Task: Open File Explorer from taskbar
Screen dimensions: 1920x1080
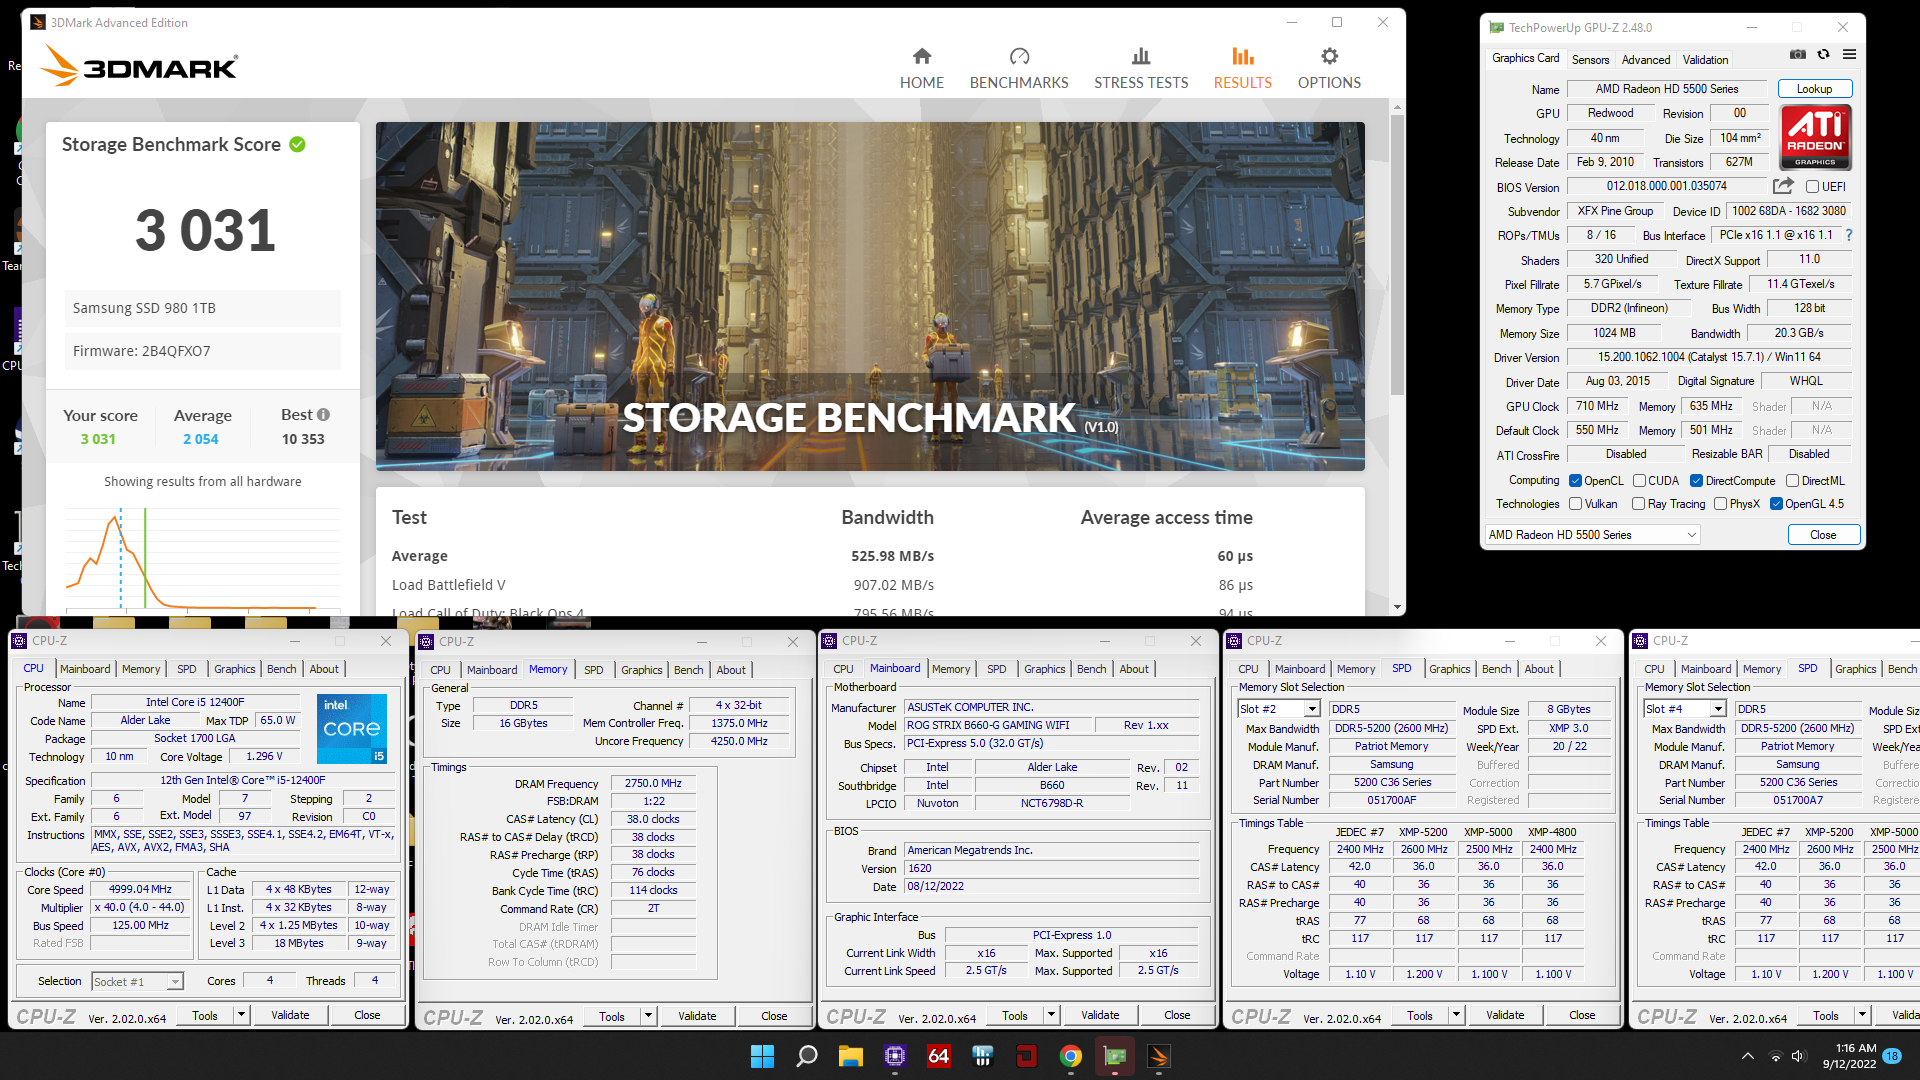Action: [x=850, y=1056]
